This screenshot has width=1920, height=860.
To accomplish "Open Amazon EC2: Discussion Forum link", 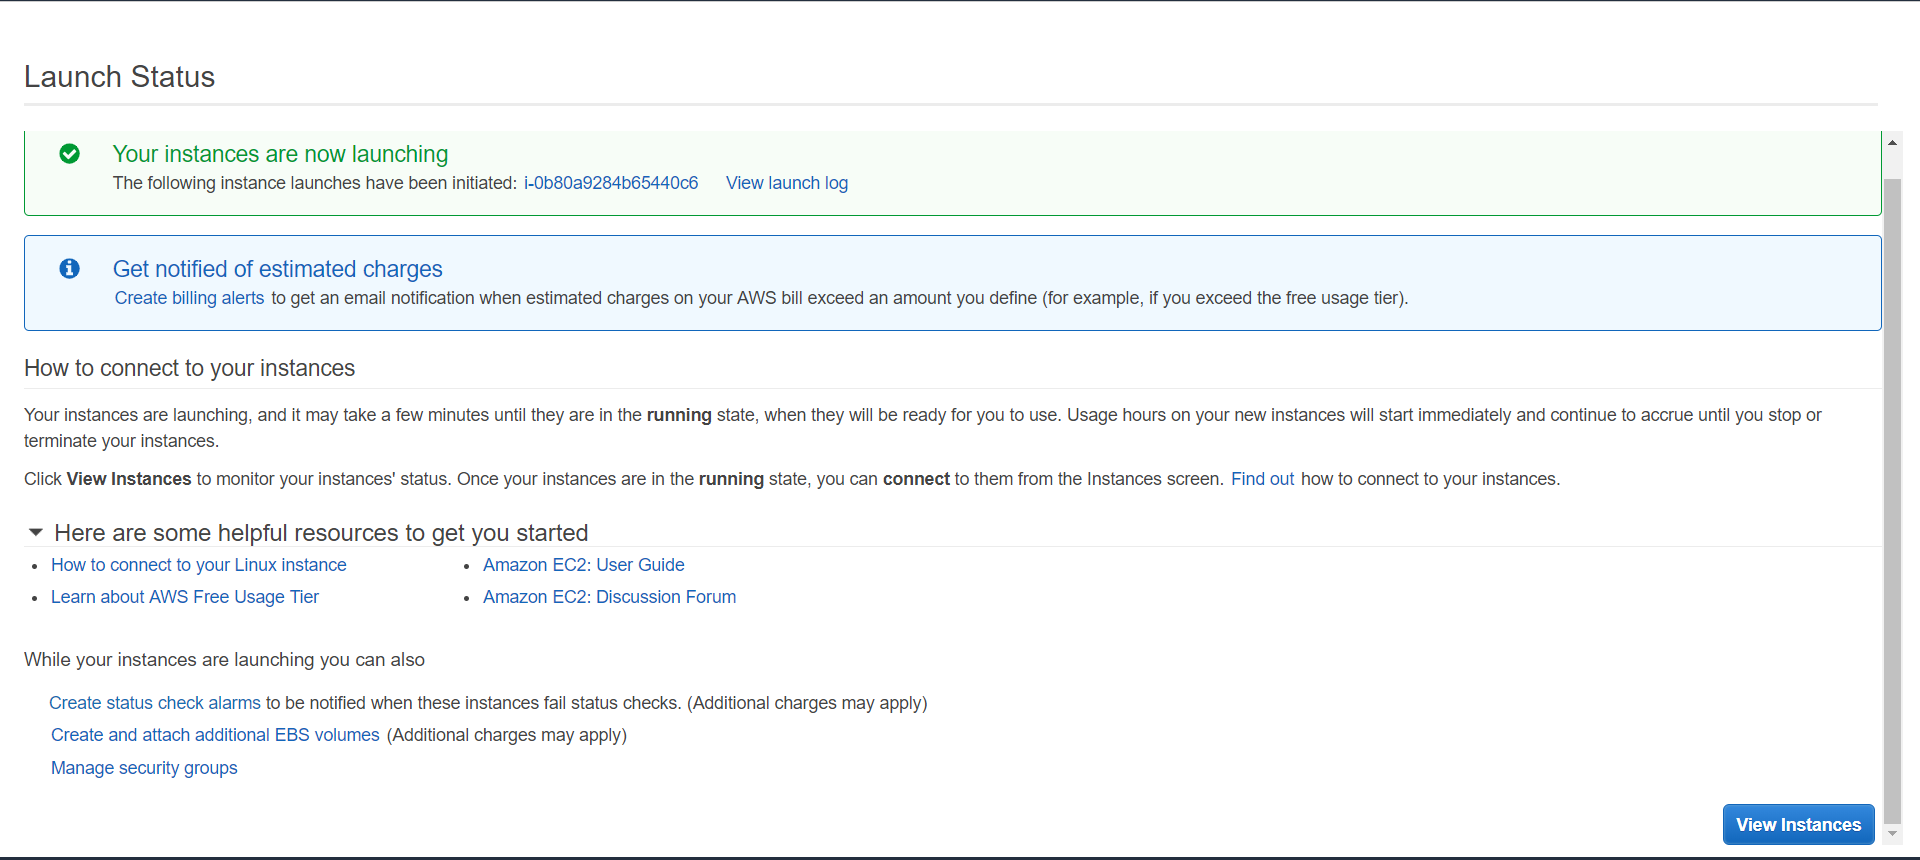I will (609, 597).
